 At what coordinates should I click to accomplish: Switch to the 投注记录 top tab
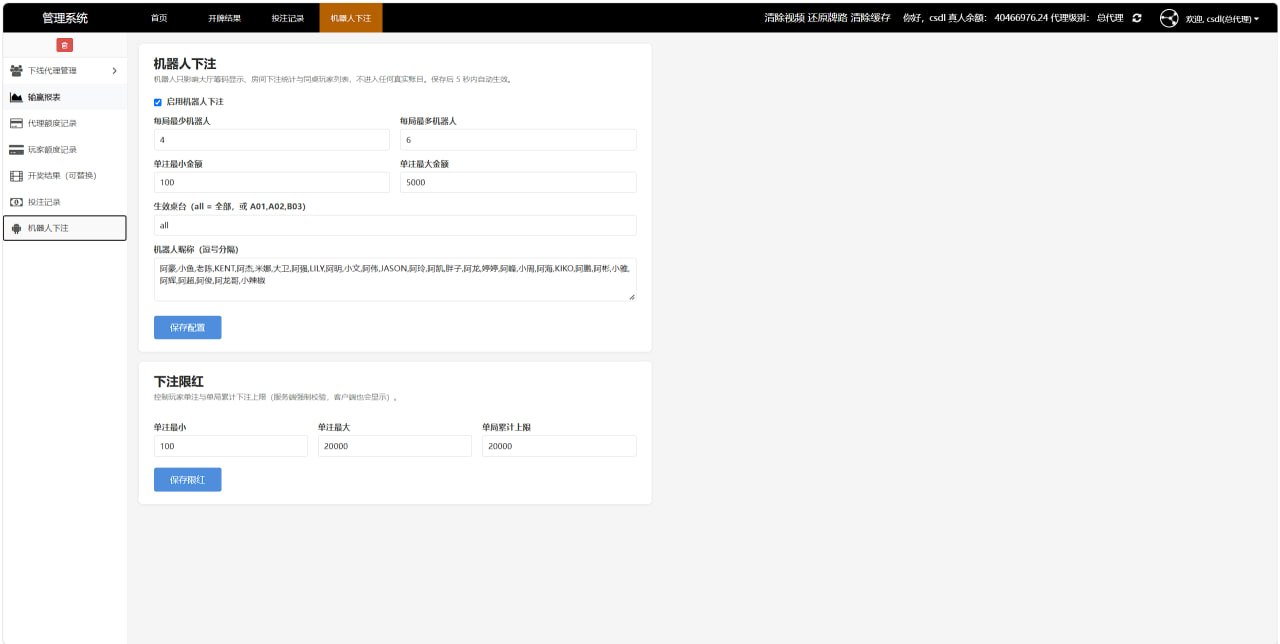[x=288, y=18]
